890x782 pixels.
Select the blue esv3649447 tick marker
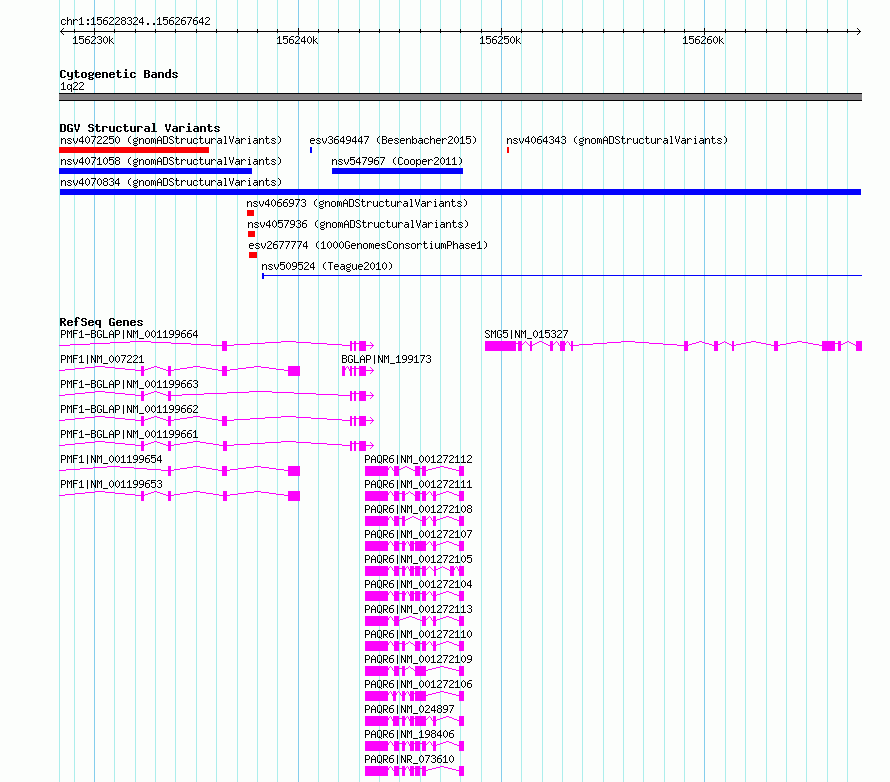click(311, 150)
